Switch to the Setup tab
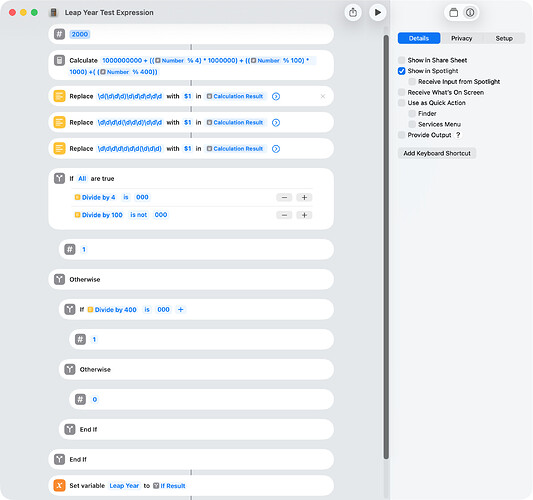Screen dimensions: 533x500 coord(504,38)
